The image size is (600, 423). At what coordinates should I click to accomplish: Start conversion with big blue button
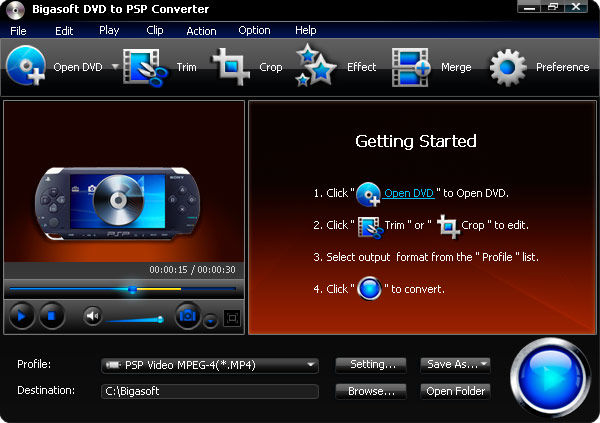[x=550, y=377]
